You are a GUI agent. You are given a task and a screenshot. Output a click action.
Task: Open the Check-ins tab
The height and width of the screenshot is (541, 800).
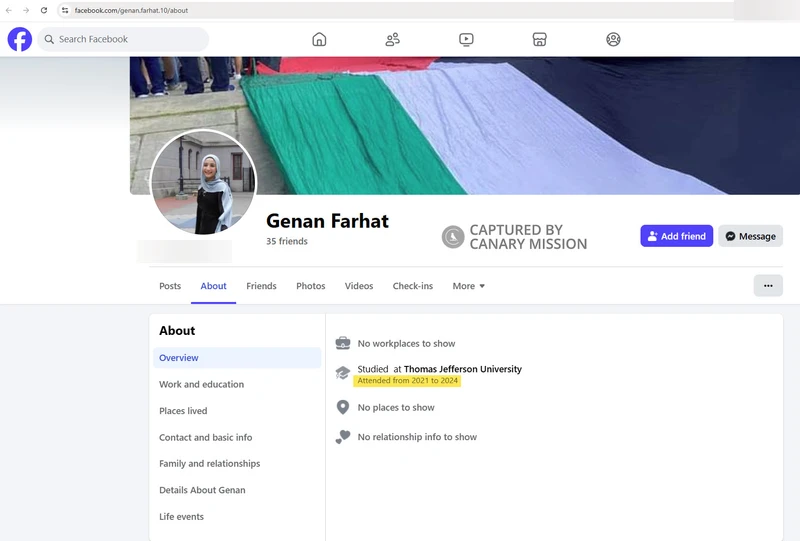(x=413, y=286)
